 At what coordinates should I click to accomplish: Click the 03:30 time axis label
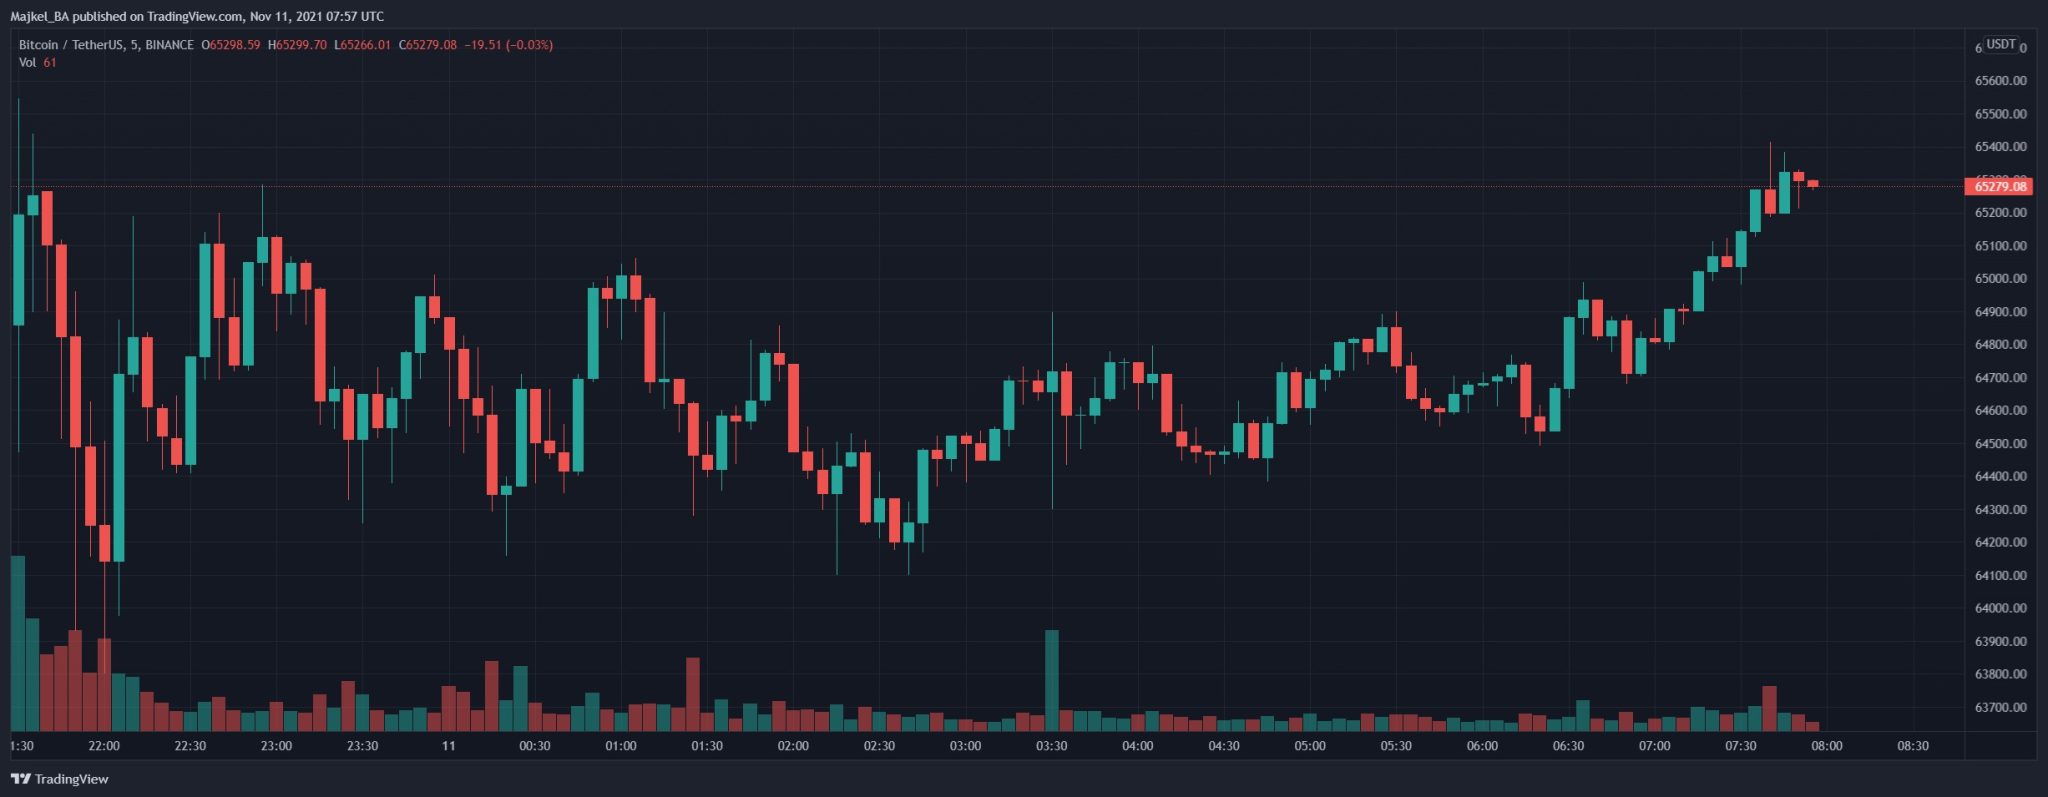point(1051,746)
